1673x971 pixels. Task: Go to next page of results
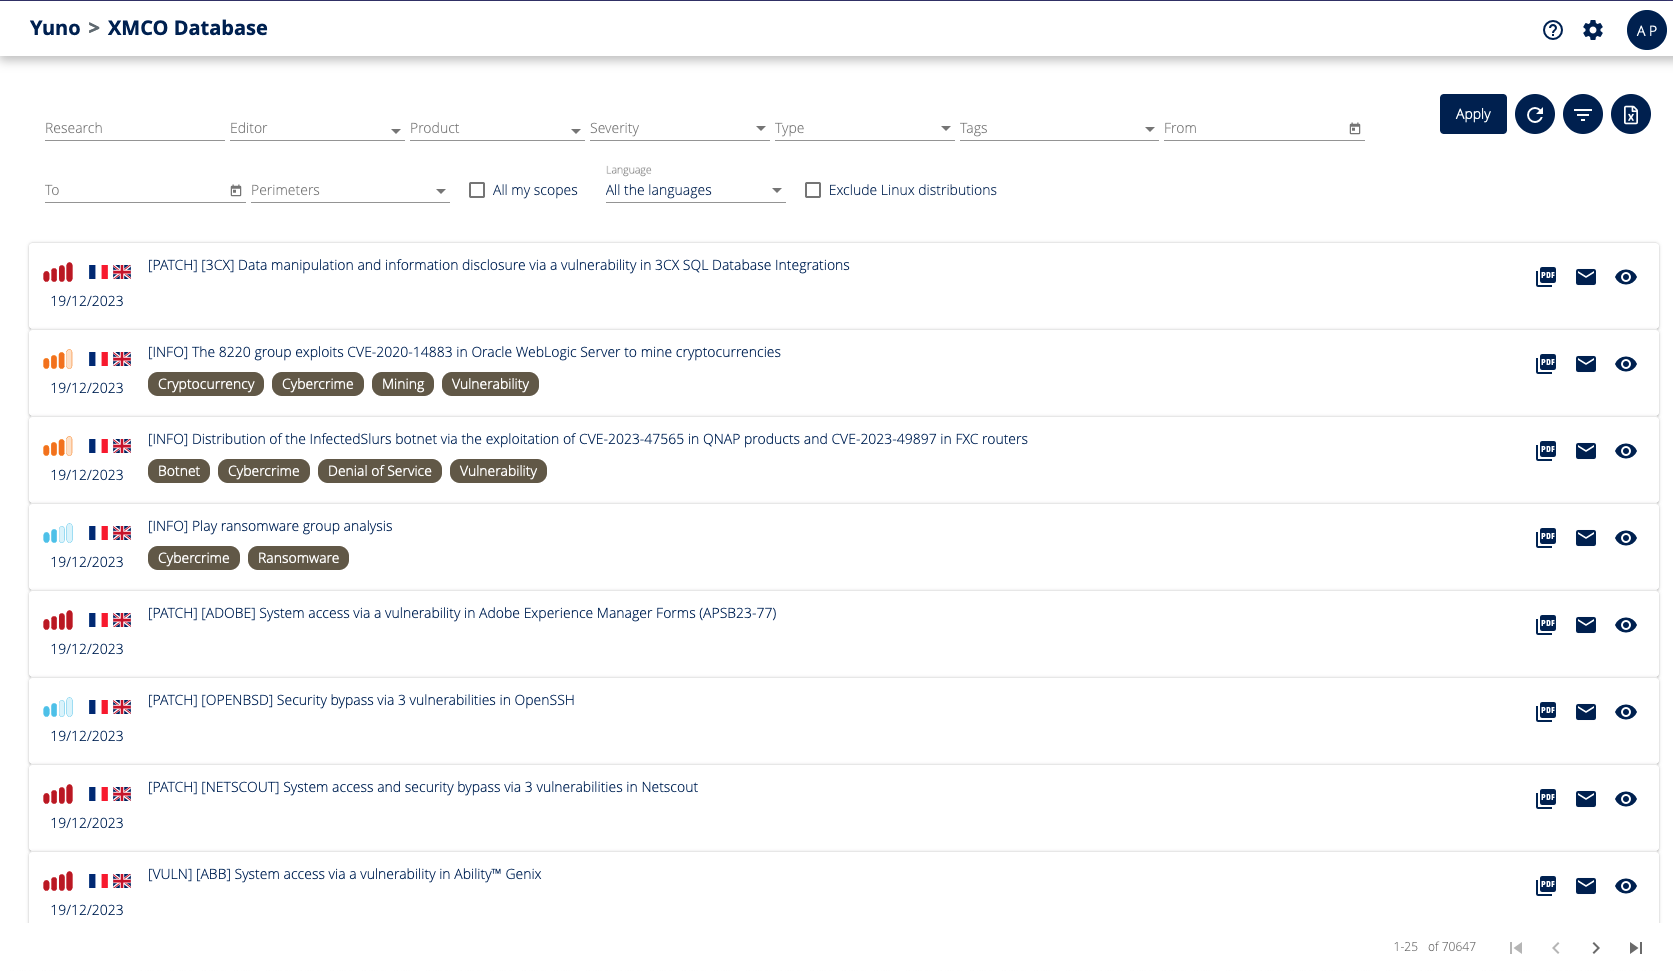[1596, 947]
